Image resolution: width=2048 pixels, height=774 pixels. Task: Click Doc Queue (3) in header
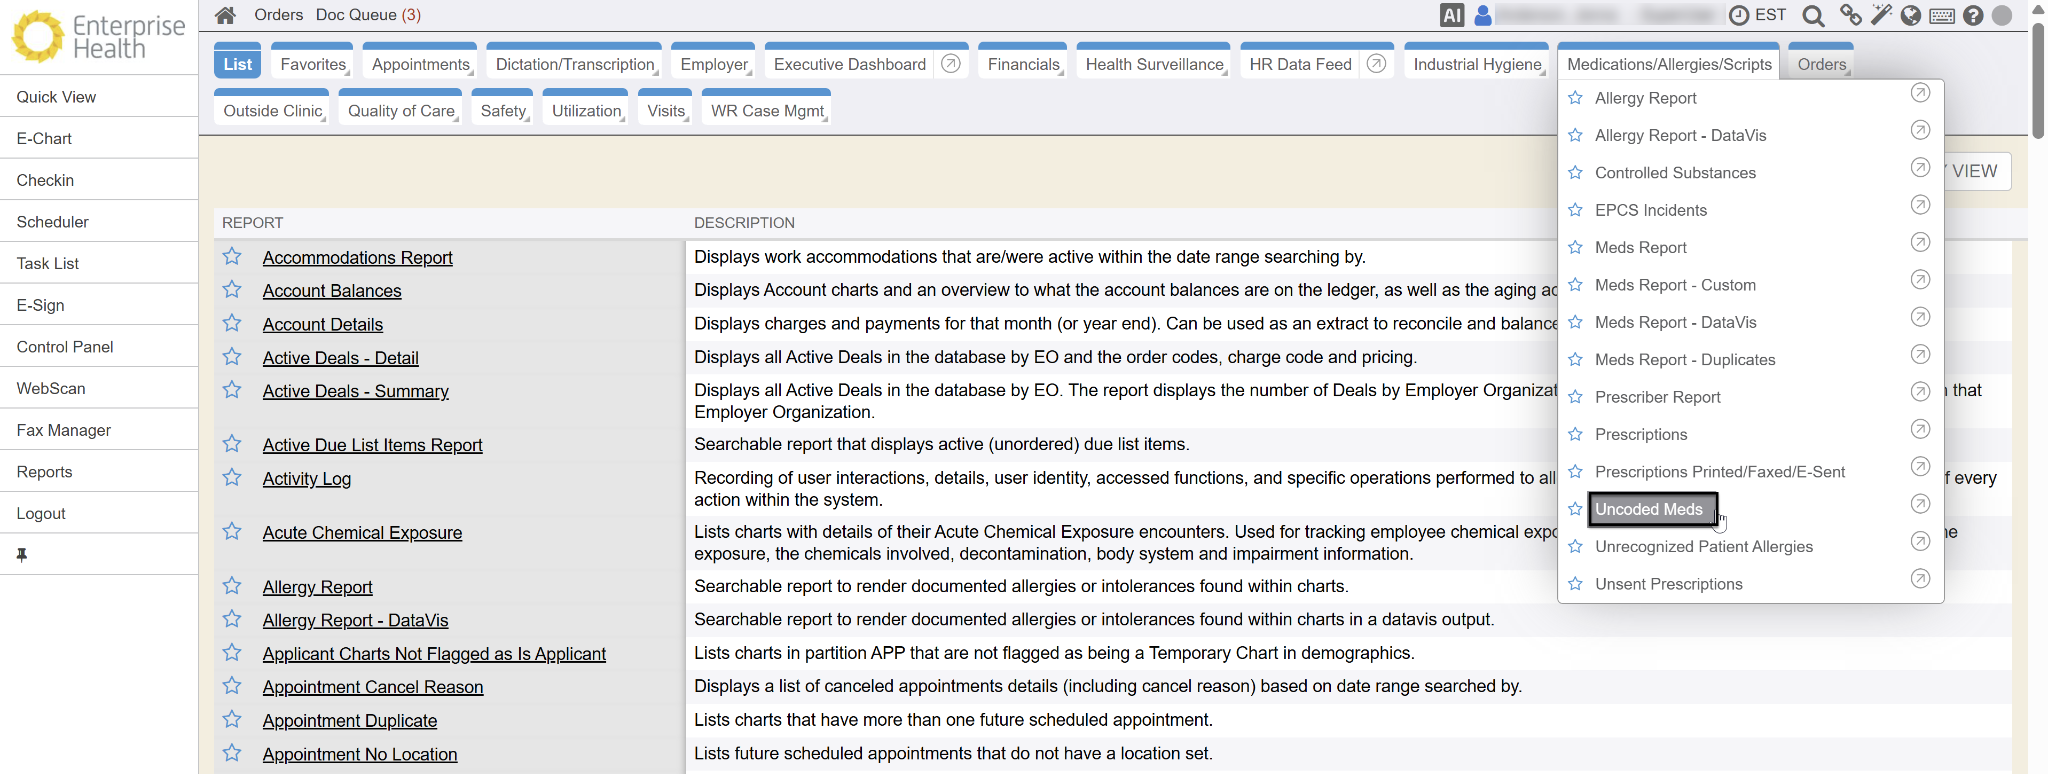coord(368,15)
